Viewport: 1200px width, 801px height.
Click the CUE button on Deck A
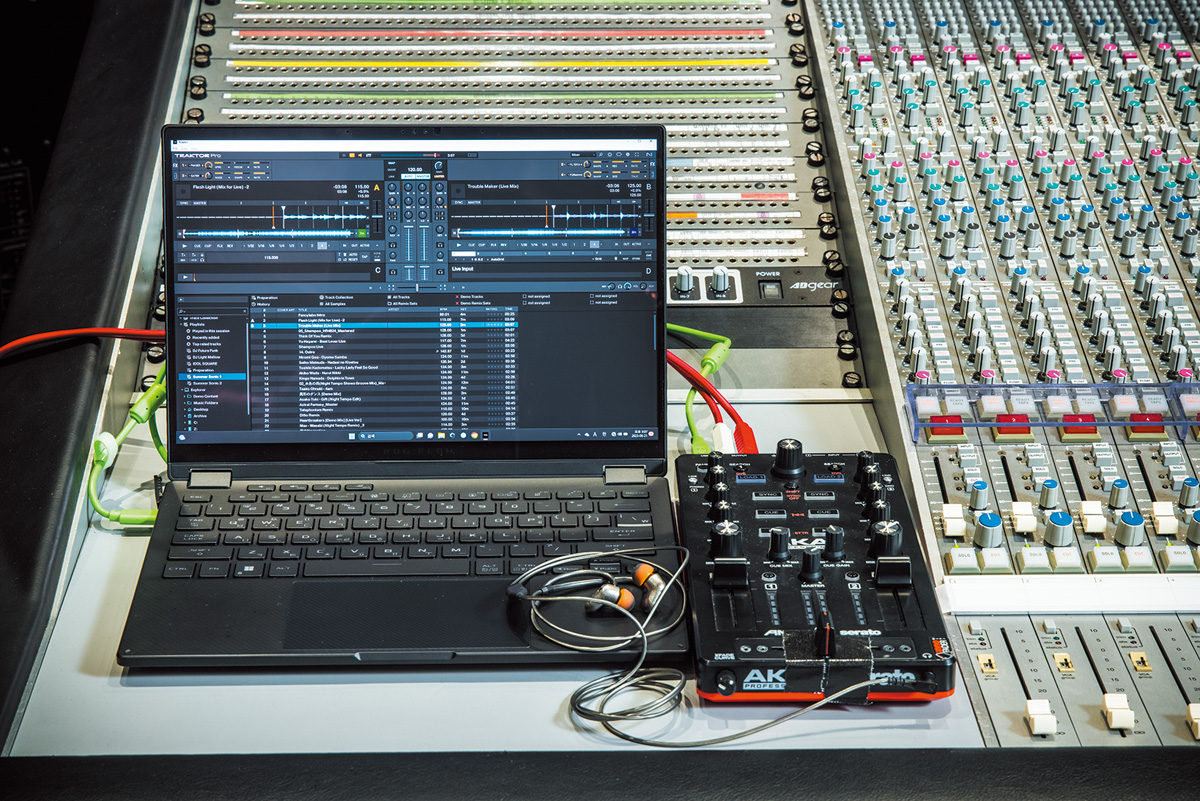[197, 246]
